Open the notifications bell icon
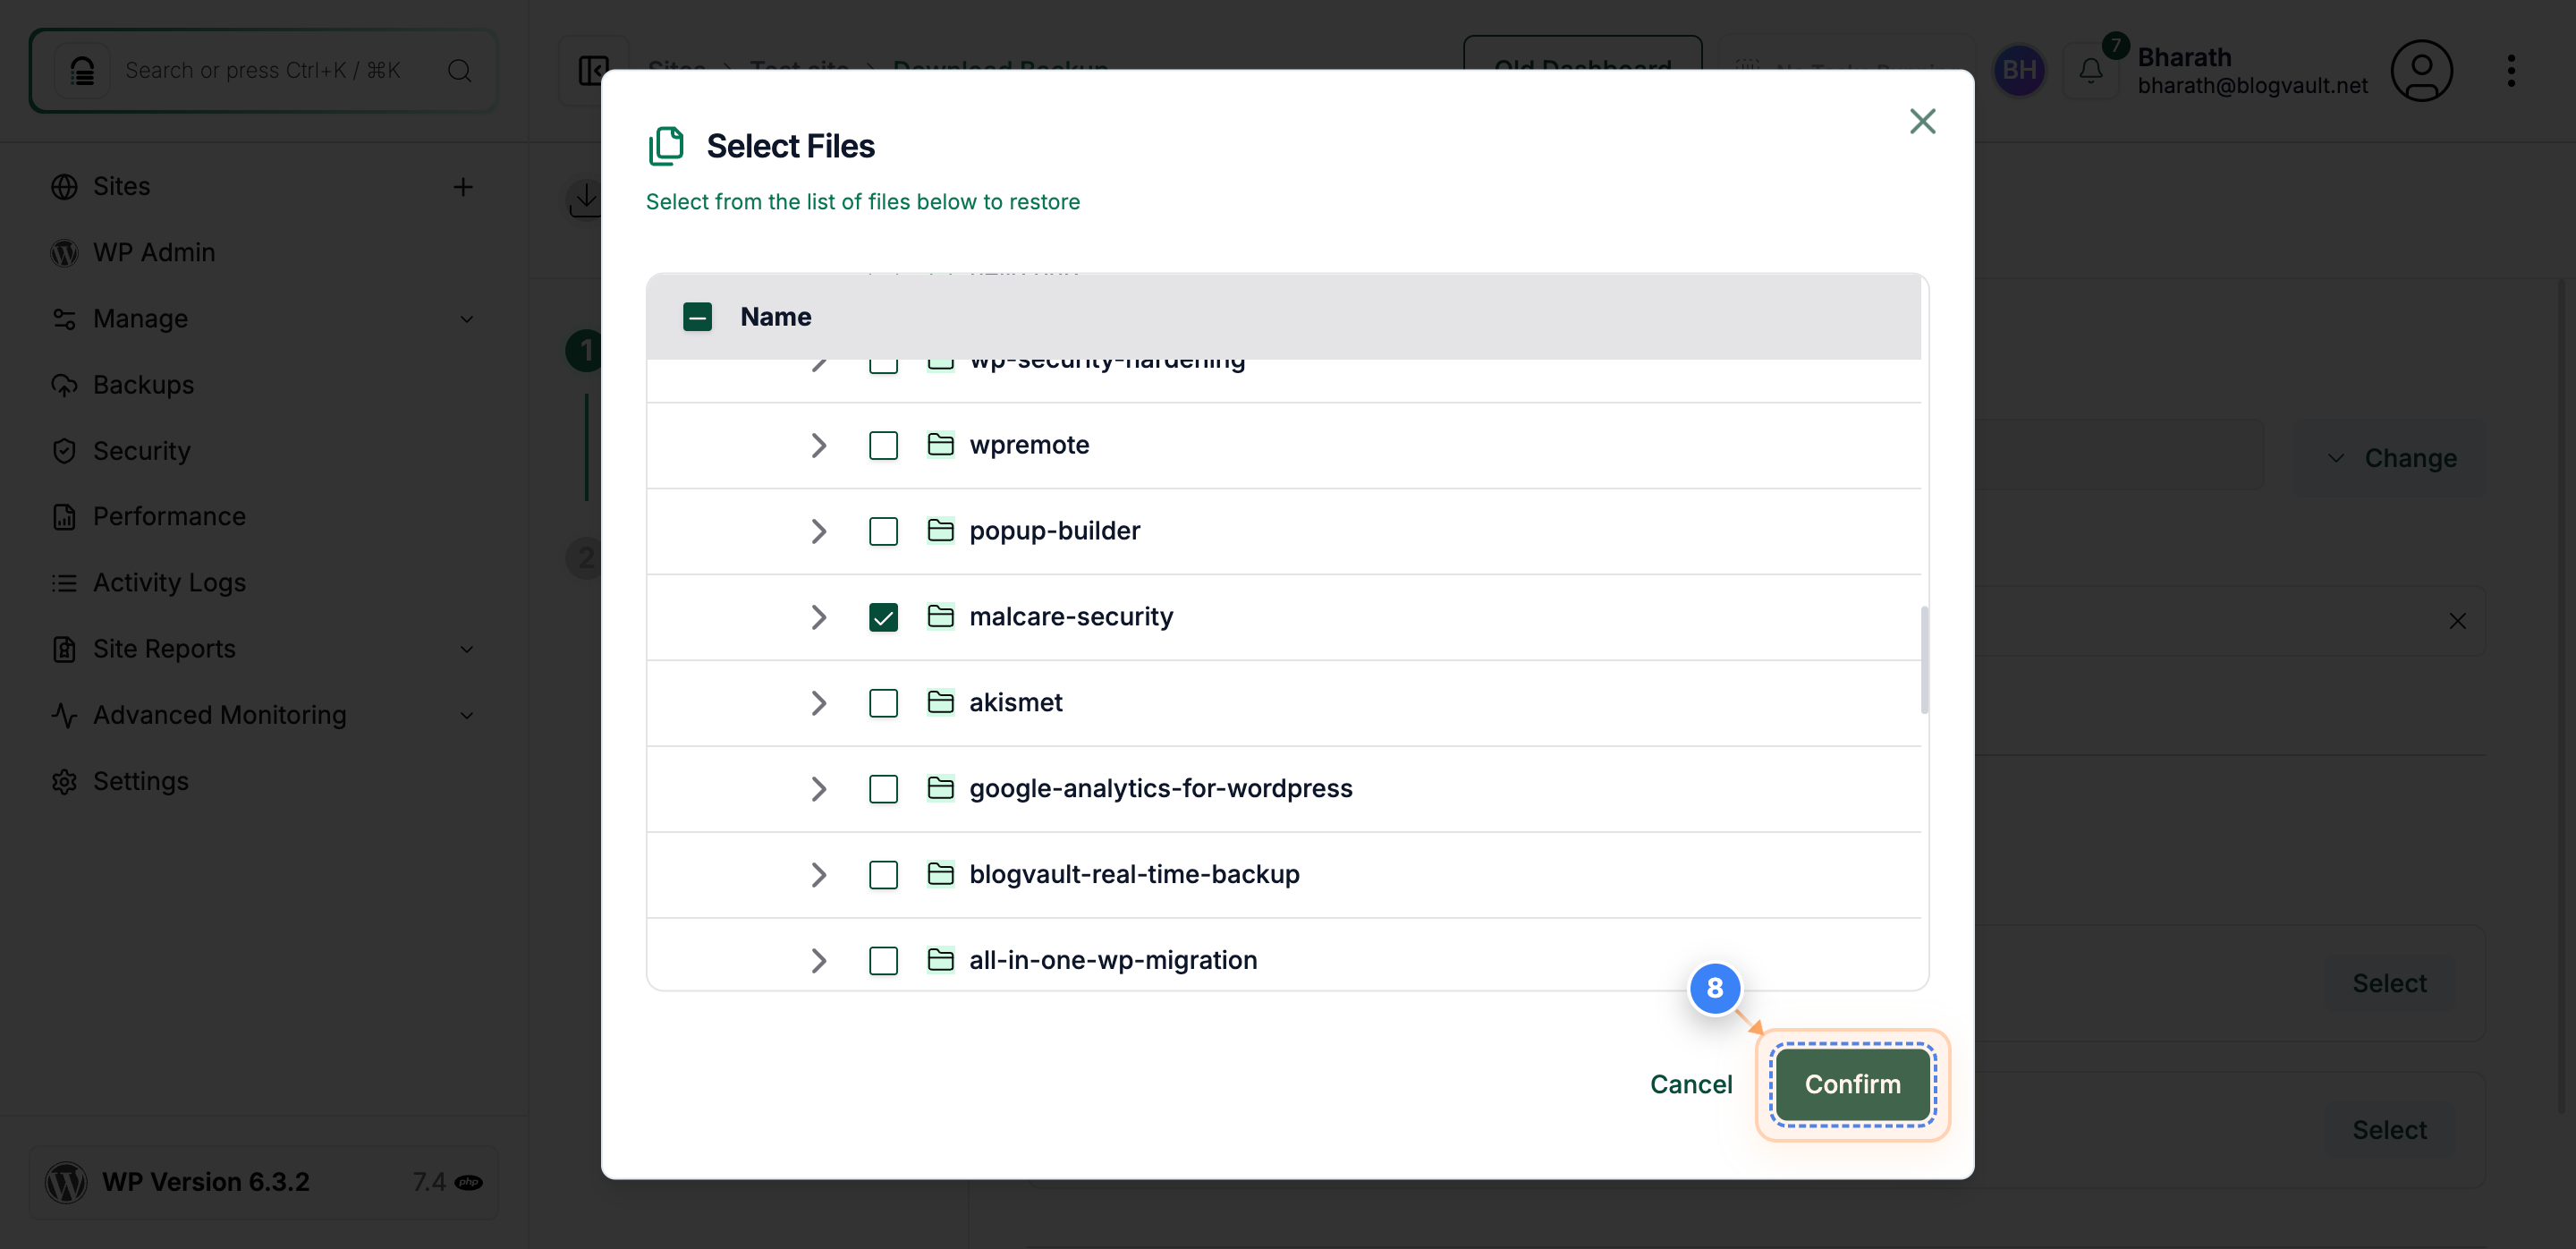The height and width of the screenshot is (1249, 2576). (2091, 70)
